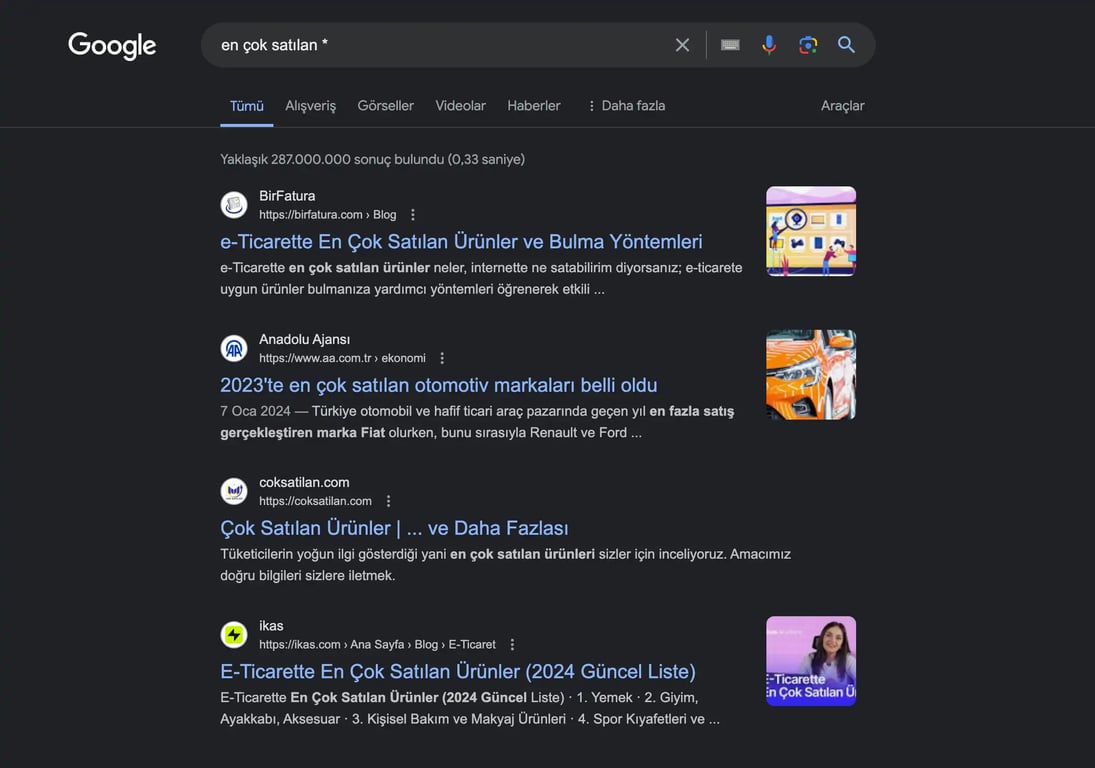
Task: Click inside the Google search input field
Action: point(430,44)
